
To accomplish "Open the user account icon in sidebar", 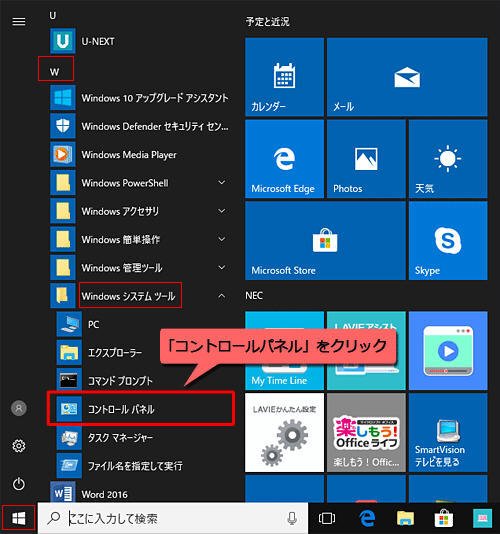I will 19,408.
